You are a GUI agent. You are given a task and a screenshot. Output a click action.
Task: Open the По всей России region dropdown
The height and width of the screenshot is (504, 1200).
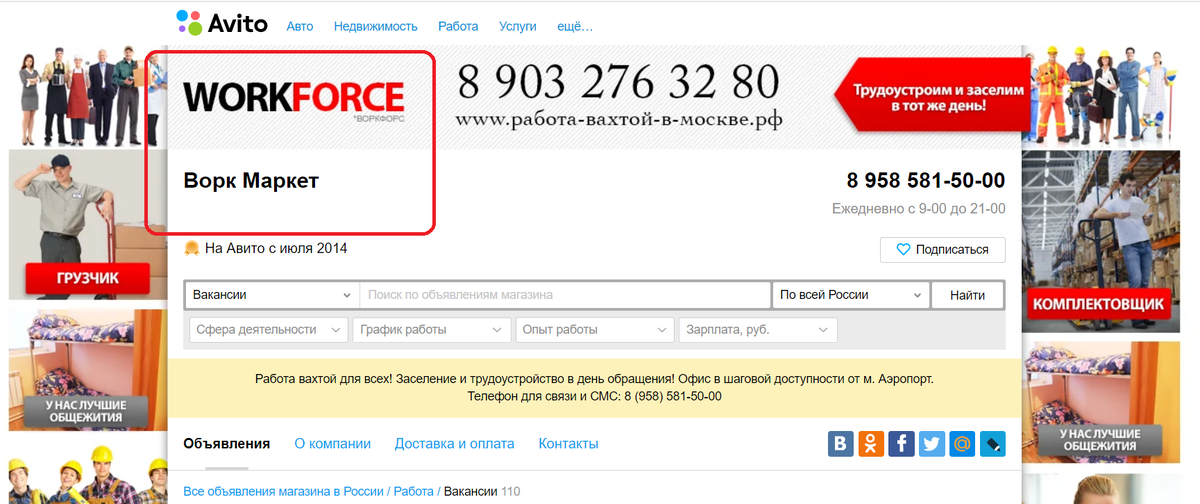point(851,295)
